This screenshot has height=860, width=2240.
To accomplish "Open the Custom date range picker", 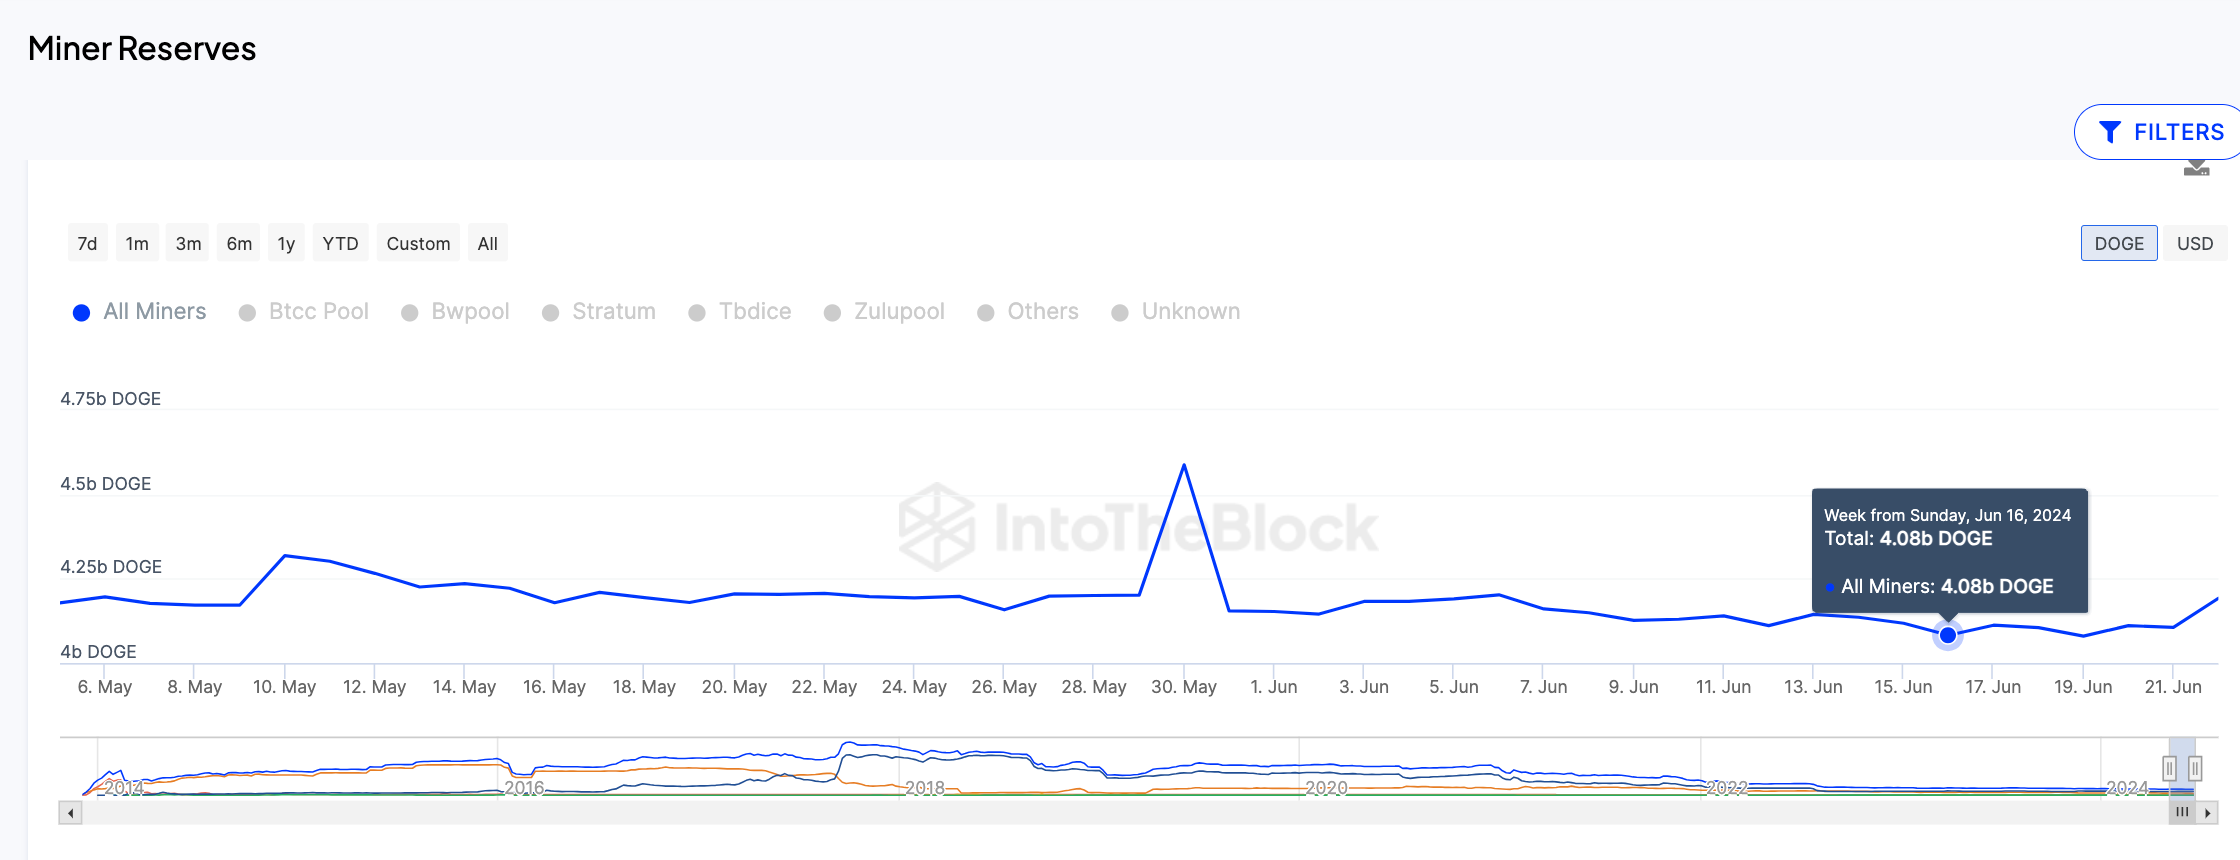I will (x=418, y=243).
